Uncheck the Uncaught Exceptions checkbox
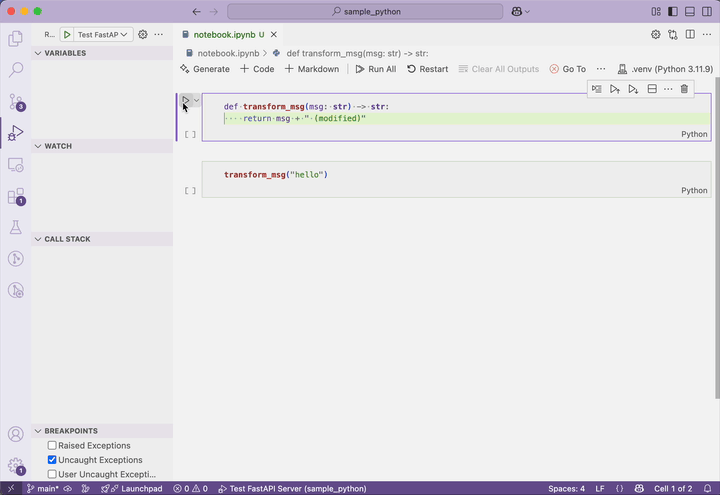Image resolution: width=720 pixels, height=495 pixels. coord(52,460)
